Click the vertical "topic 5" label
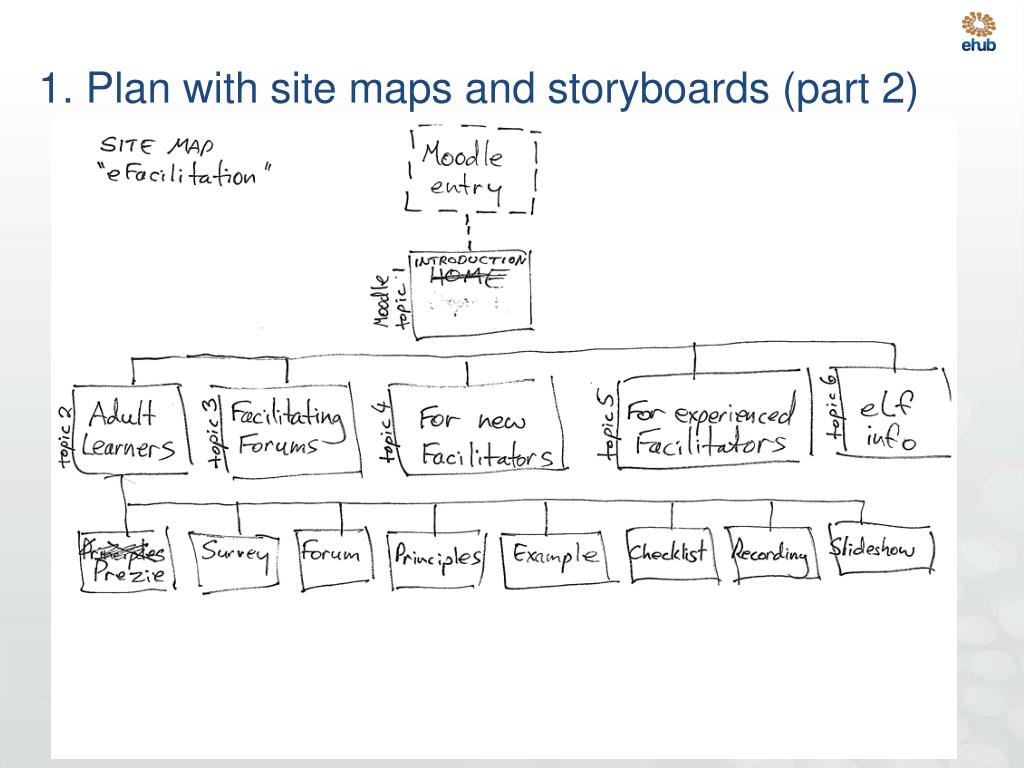 coord(607,424)
